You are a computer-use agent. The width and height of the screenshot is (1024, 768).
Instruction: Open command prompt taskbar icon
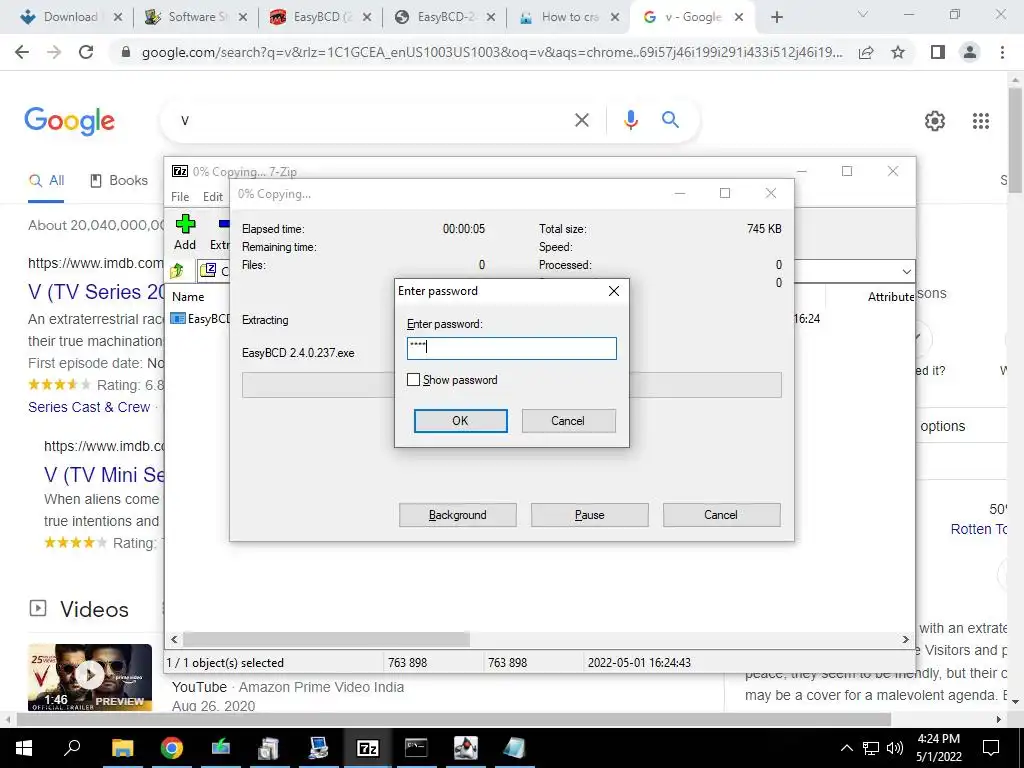pos(416,748)
